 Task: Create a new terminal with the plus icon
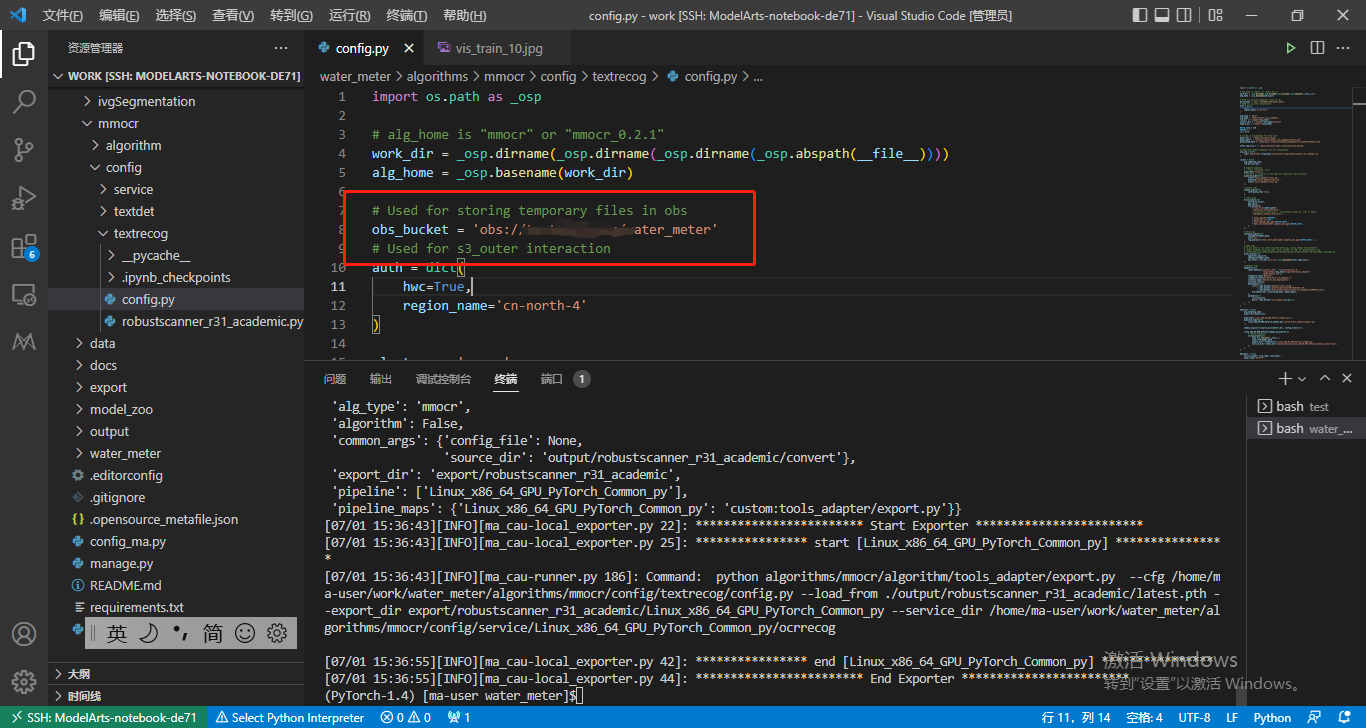pos(1285,379)
